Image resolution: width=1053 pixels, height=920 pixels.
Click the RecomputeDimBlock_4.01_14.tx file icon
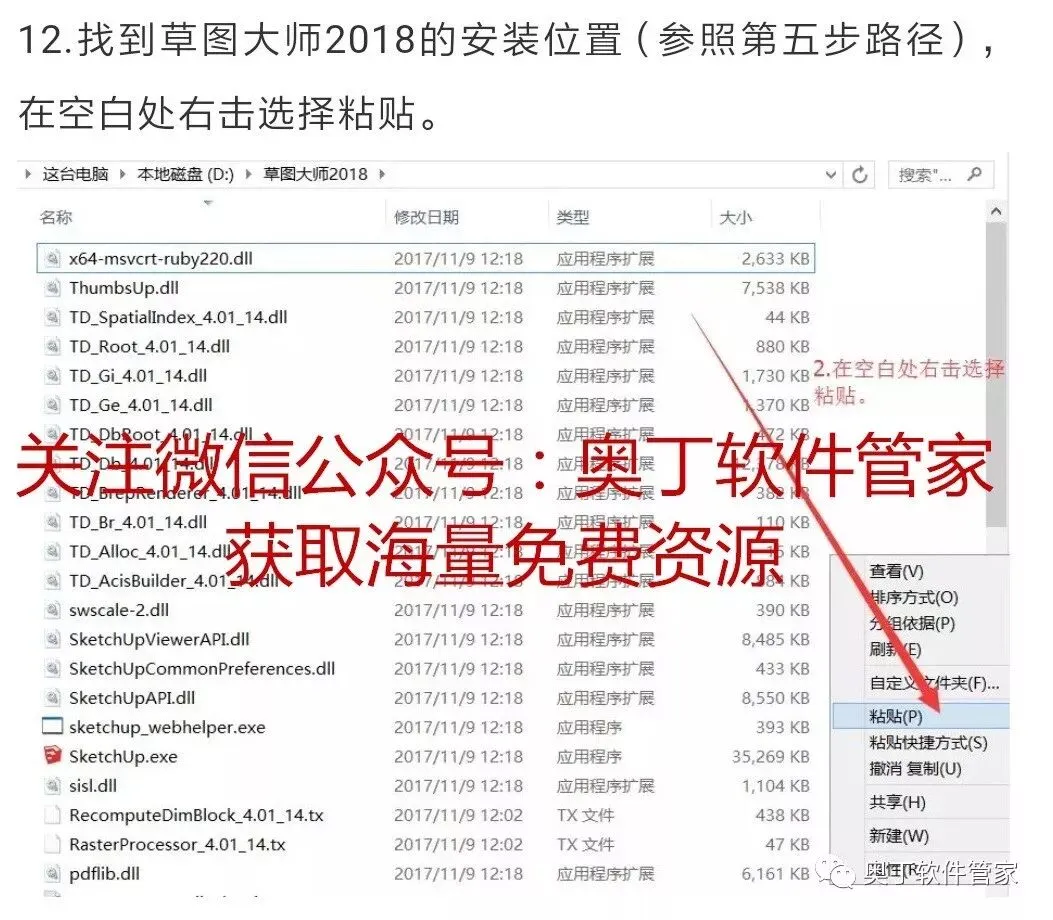point(52,815)
